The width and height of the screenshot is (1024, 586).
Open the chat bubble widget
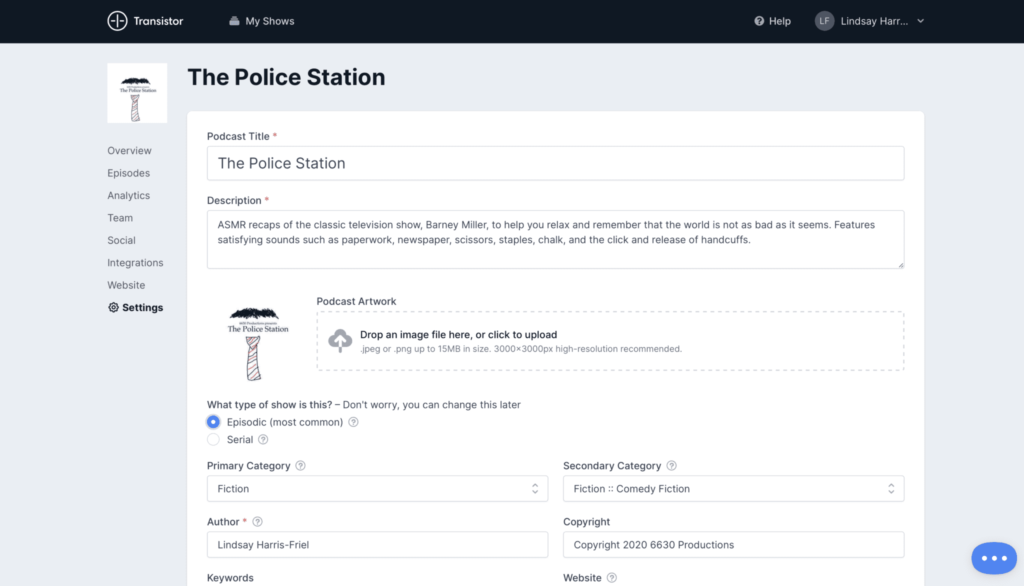pos(993,558)
